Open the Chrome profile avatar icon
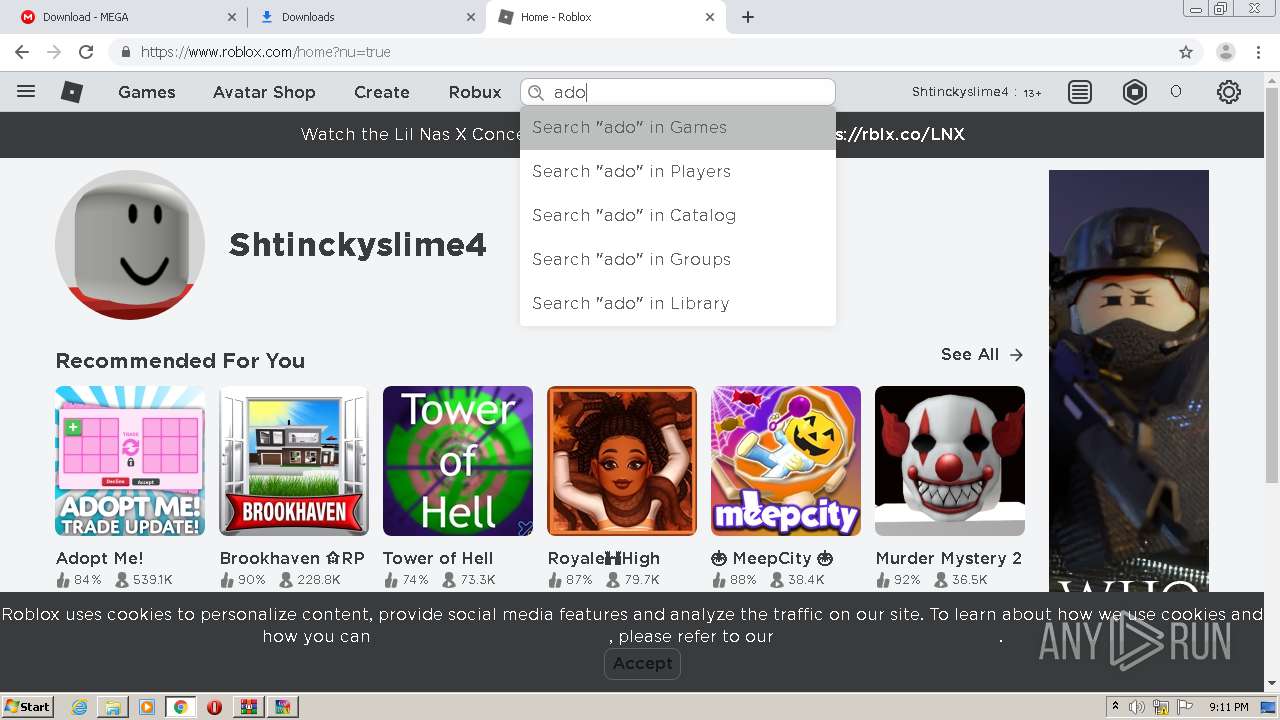The height and width of the screenshot is (720, 1280). pyautogui.click(x=1226, y=52)
